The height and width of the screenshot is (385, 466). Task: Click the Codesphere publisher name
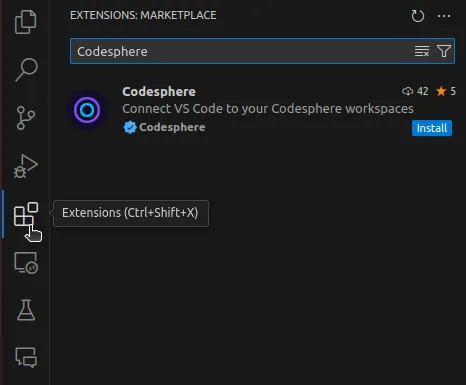pyautogui.click(x=172, y=127)
